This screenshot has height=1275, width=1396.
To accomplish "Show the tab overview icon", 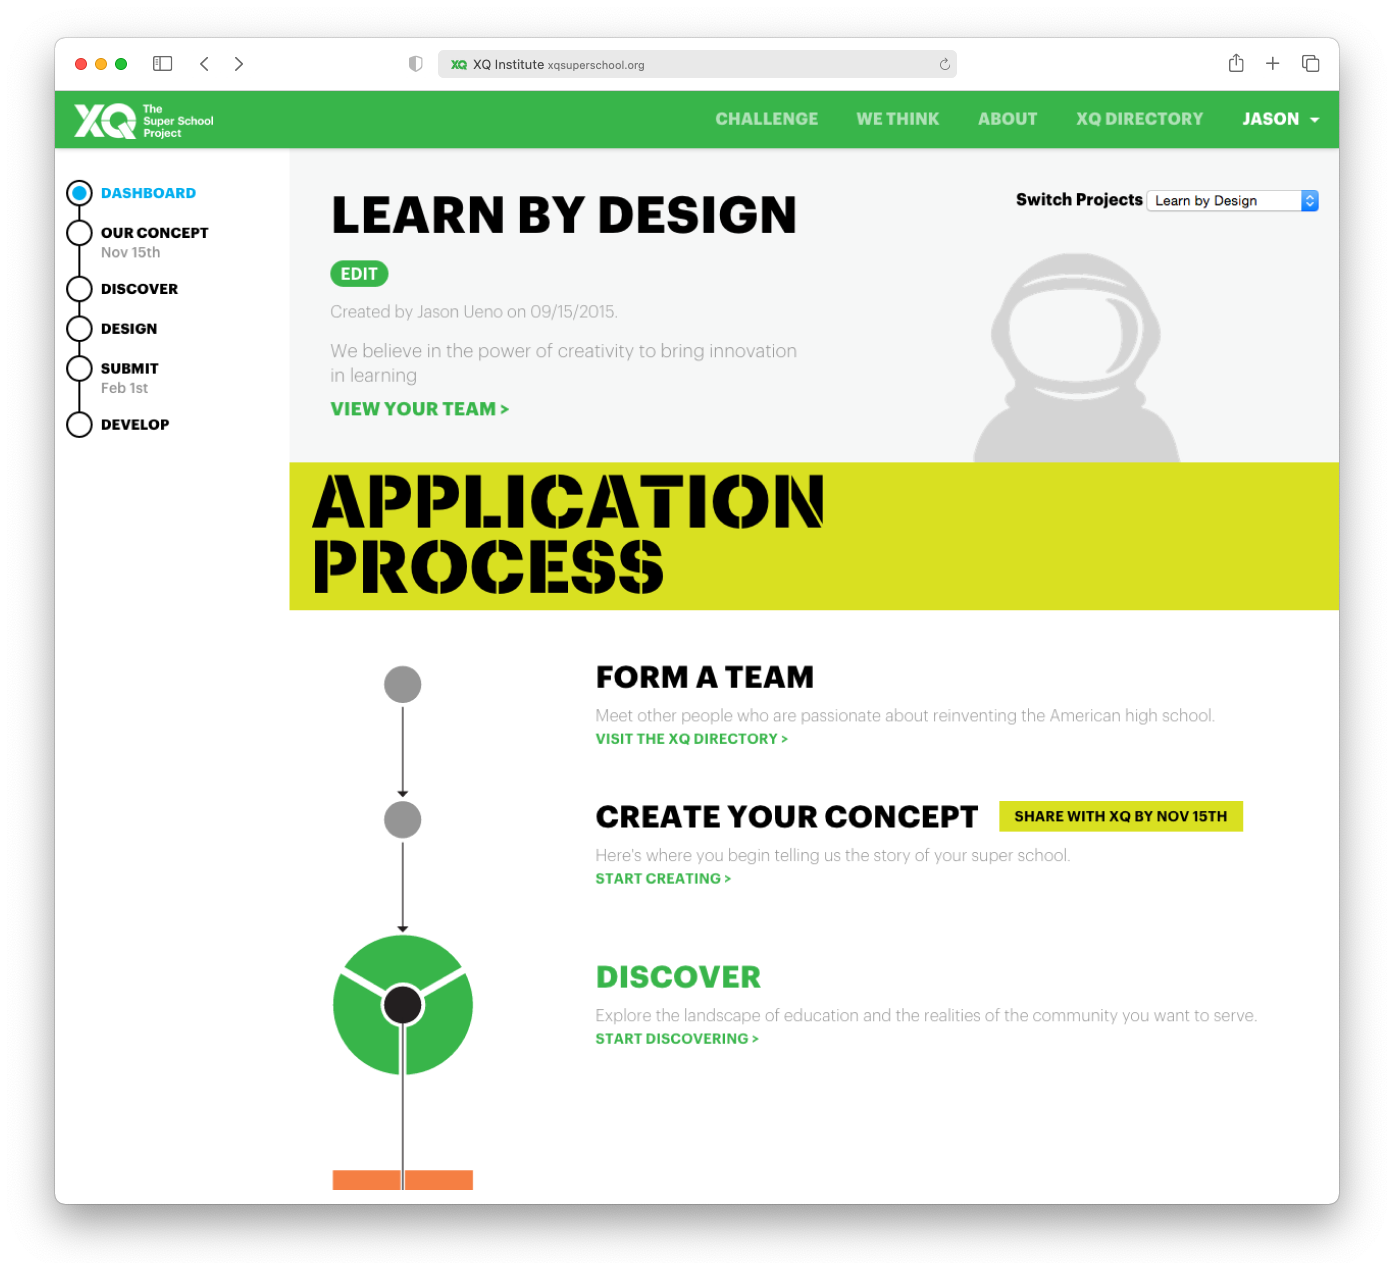I will coord(1310,64).
